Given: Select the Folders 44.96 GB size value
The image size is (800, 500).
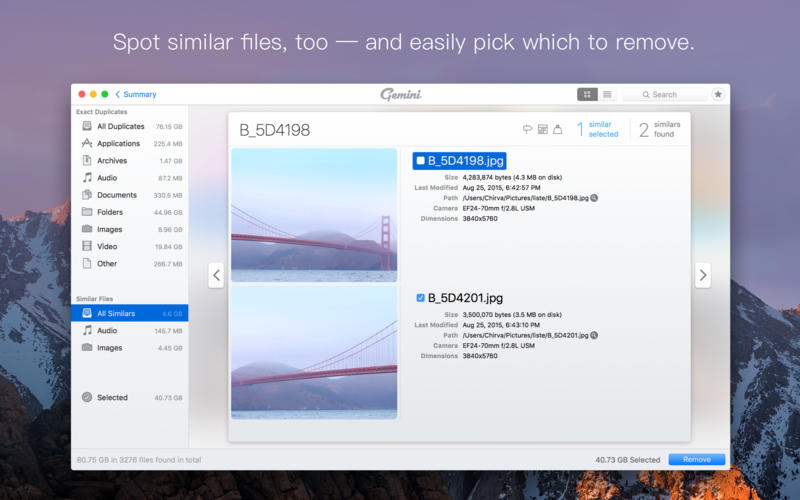Looking at the screenshot, I should [168, 213].
